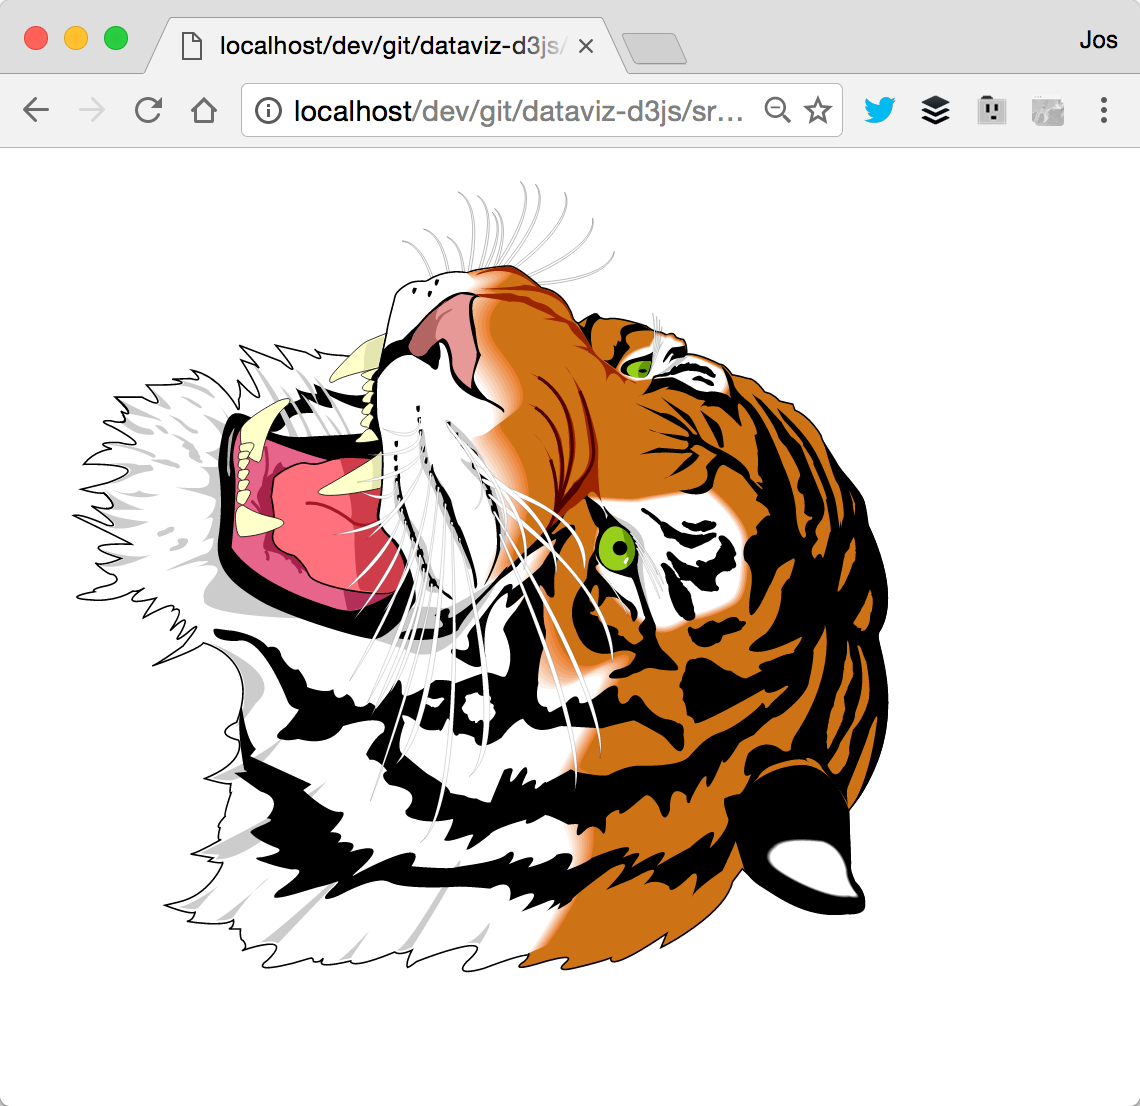Image resolution: width=1140 pixels, height=1106 pixels.
Task: Open the Jos profile button
Action: pos(1098,40)
